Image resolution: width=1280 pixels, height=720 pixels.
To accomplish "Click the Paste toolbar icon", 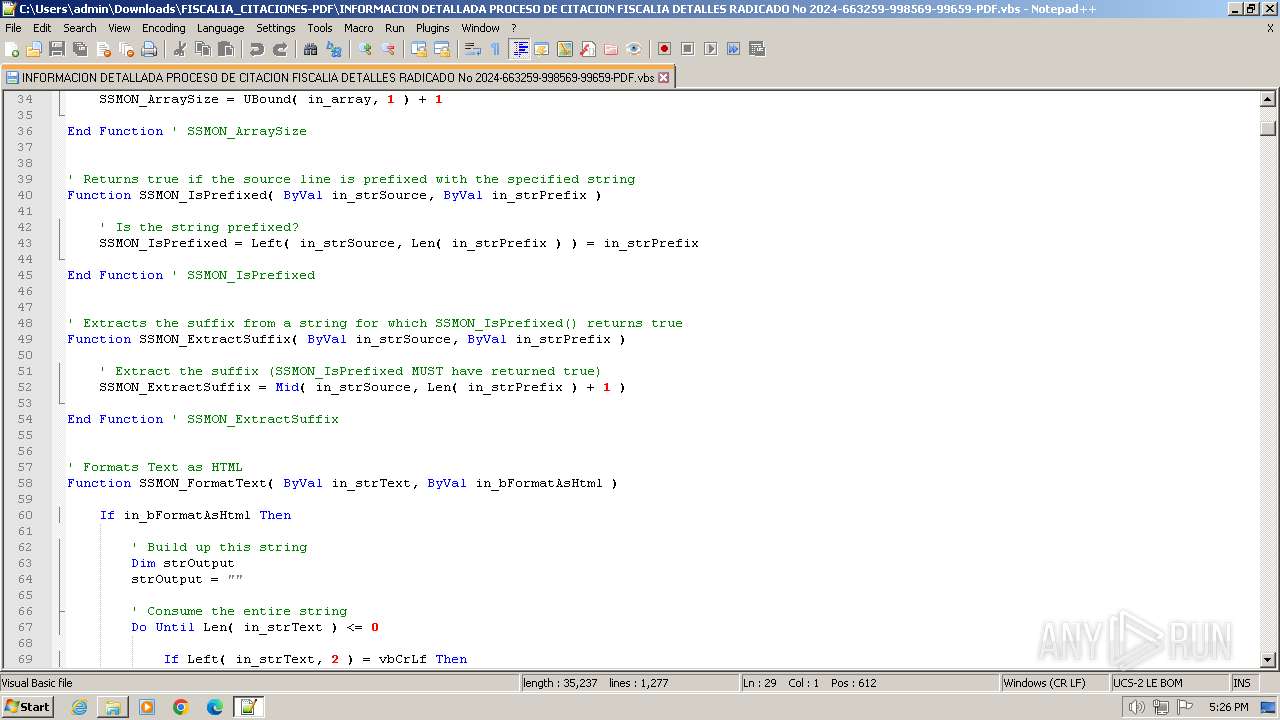I will pos(226,49).
